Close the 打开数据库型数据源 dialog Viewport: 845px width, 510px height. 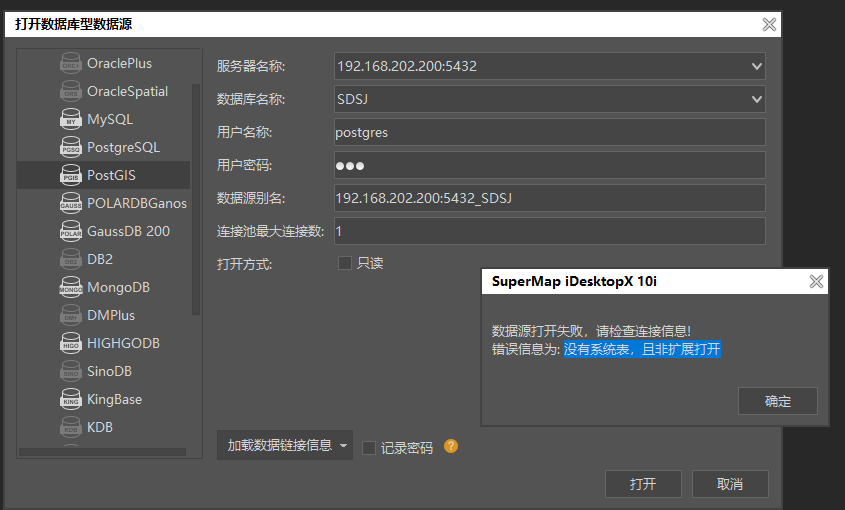pyautogui.click(x=769, y=24)
